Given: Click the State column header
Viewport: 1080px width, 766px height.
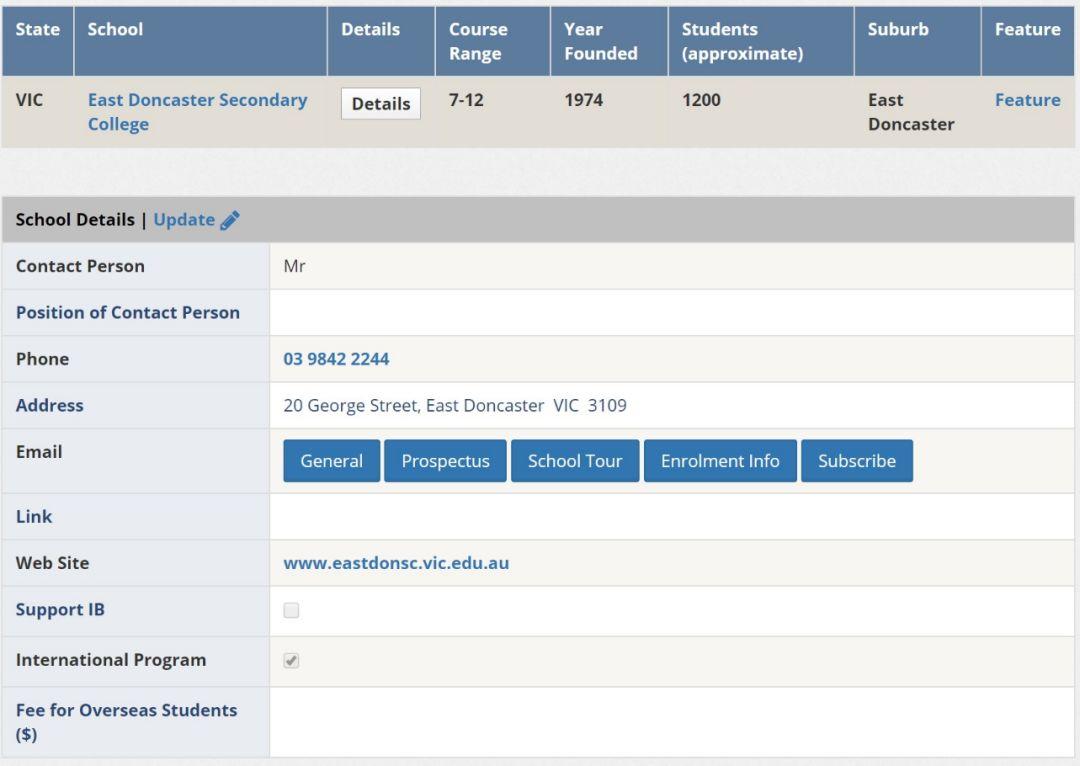Looking at the screenshot, I should pos(38,41).
